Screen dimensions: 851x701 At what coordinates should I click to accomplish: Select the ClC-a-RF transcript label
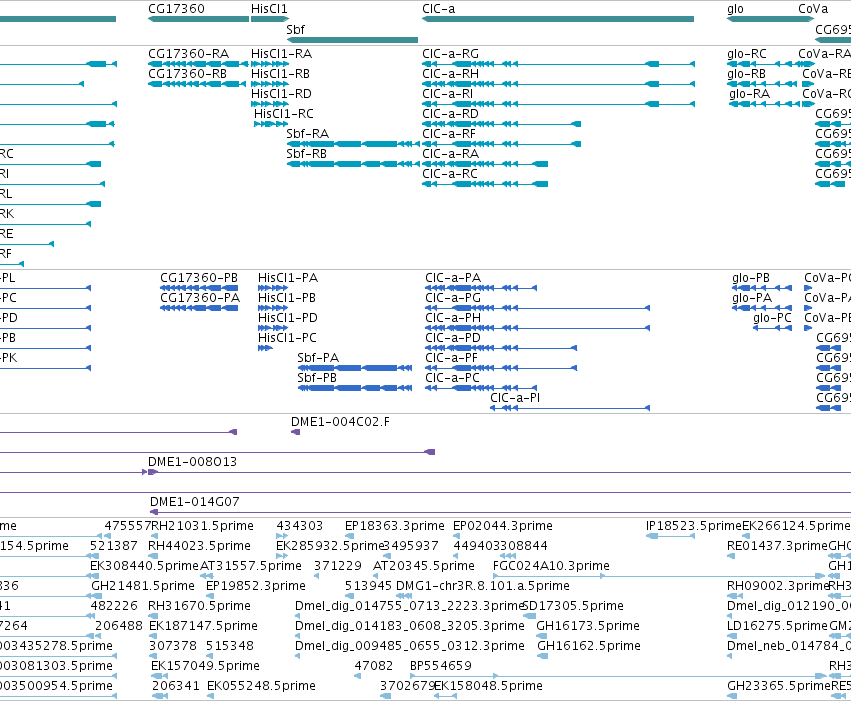[x=449, y=134]
